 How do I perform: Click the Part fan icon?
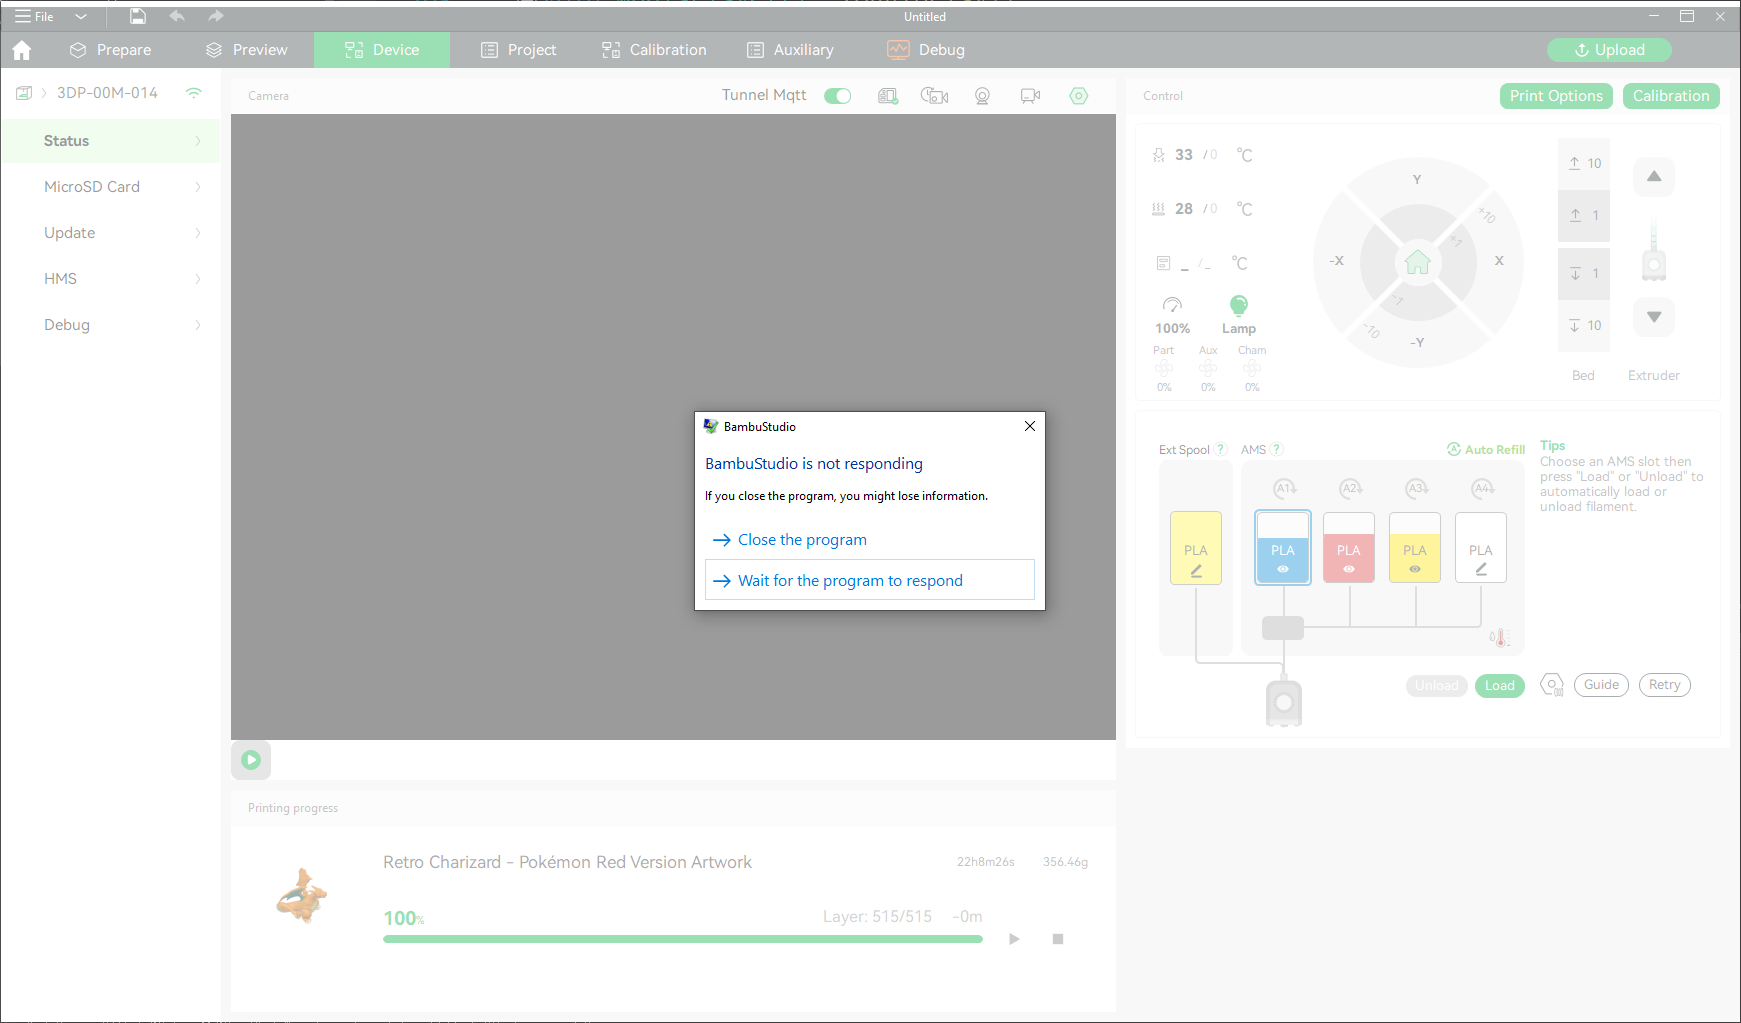point(1164,369)
